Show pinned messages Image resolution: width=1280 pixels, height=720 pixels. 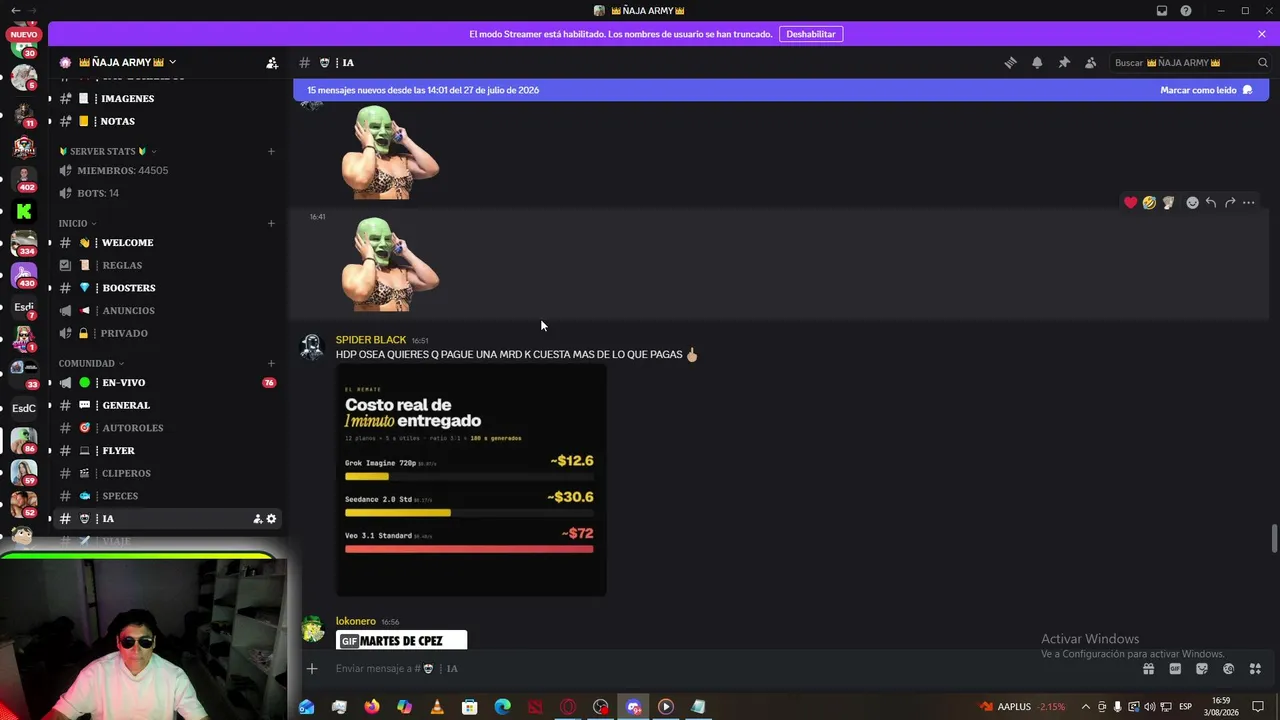(1064, 62)
